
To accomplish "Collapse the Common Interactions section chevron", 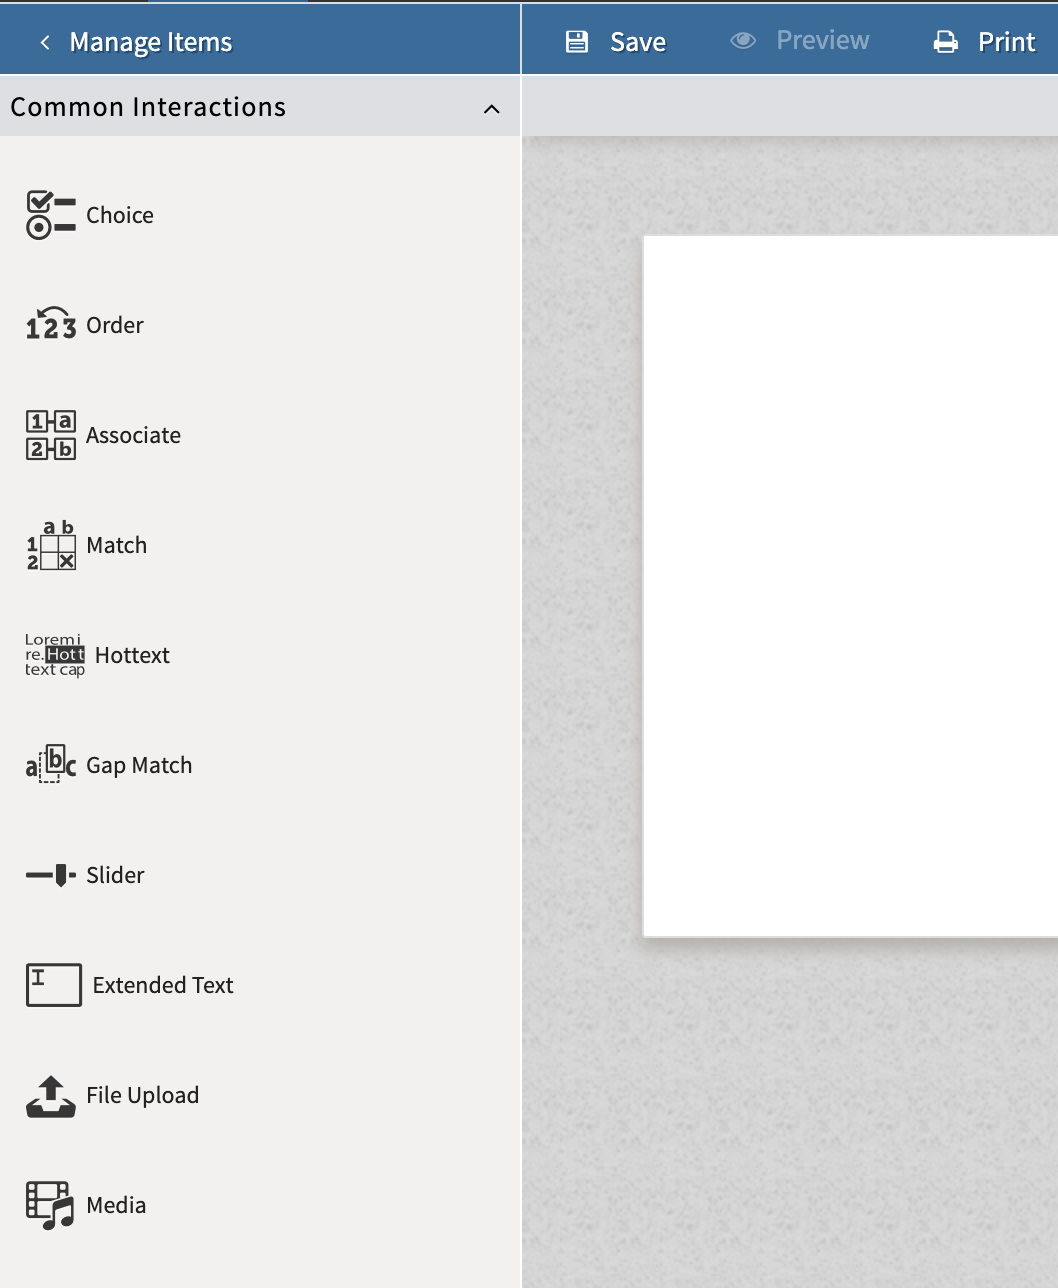I will (491, 108).
